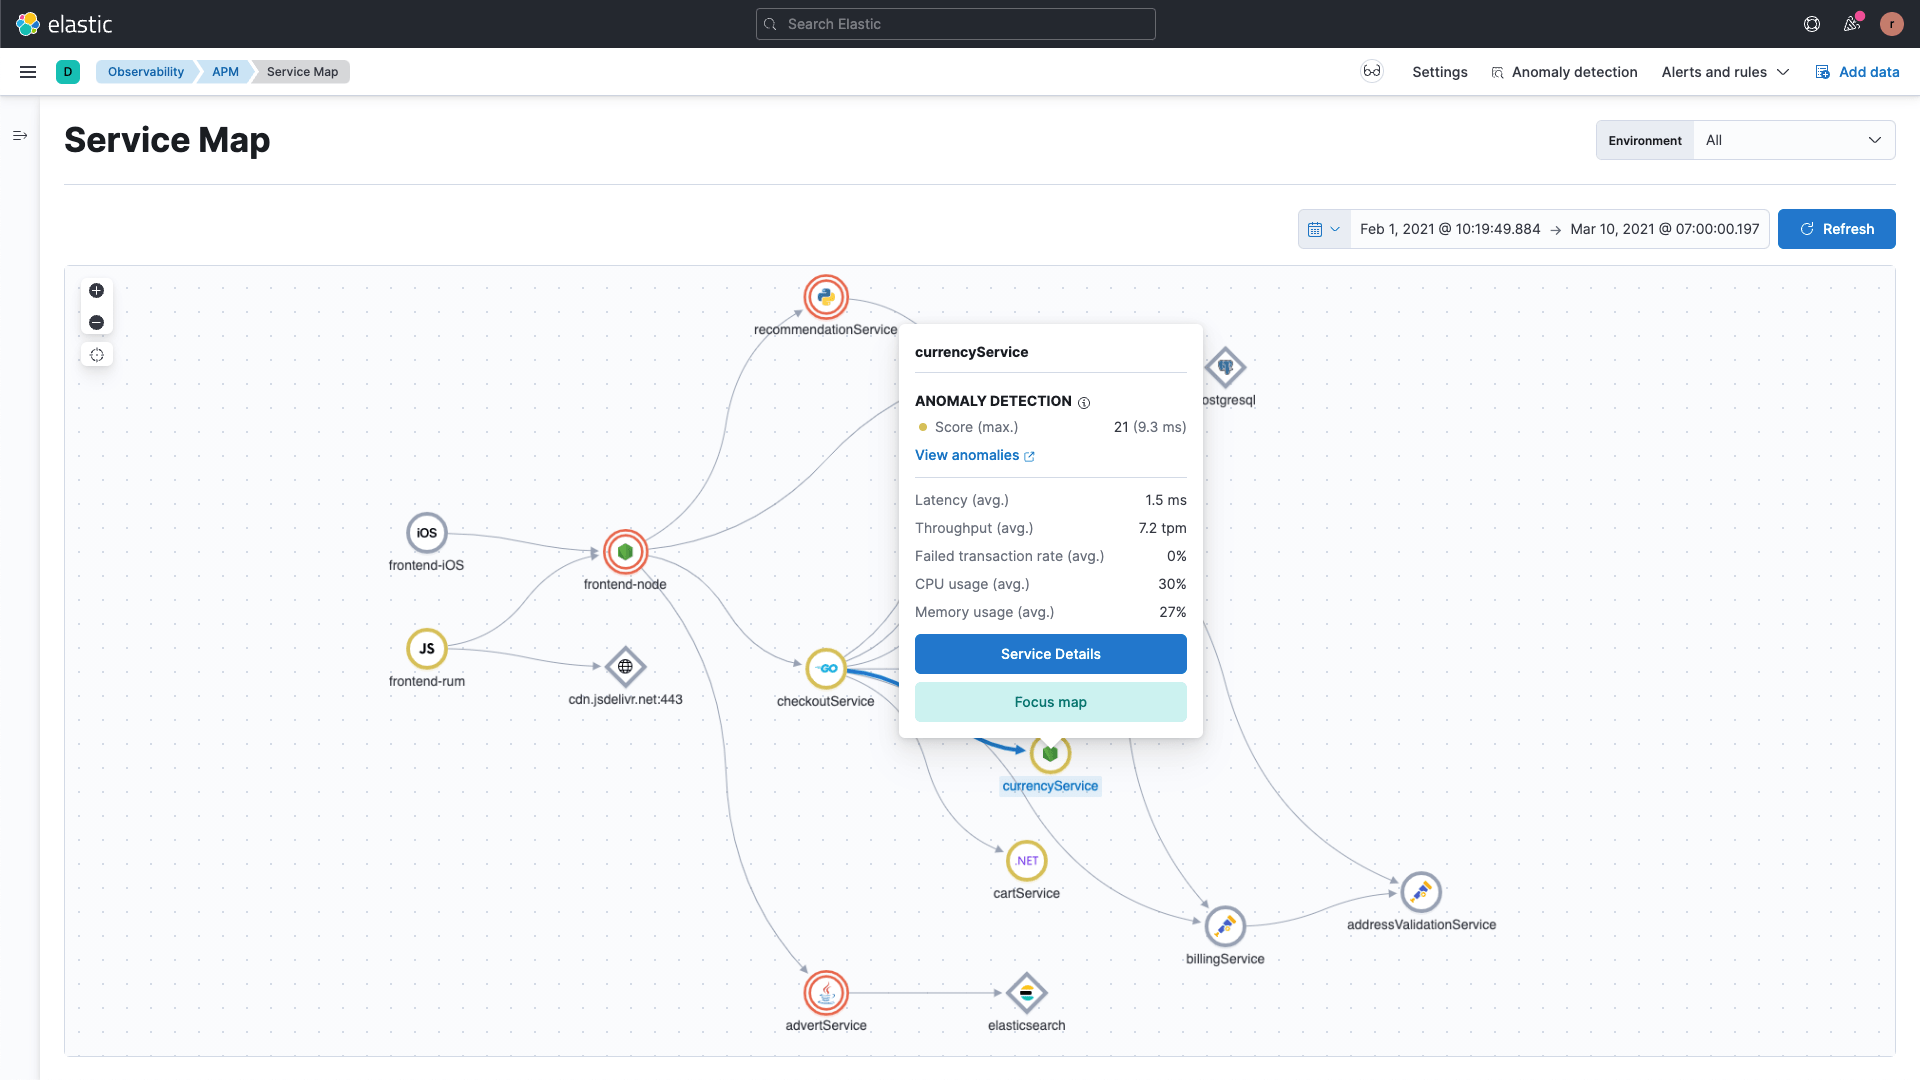Click the CPU usage value 30%
The width and height of the screenshot is (1920, 1080).
[1172, 584]
